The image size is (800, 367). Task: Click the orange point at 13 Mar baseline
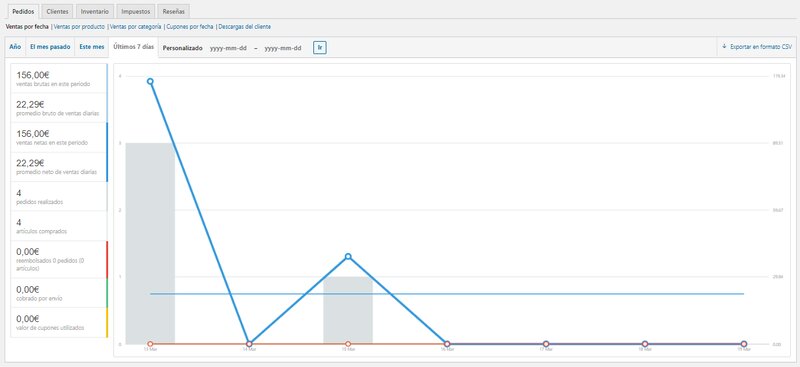tap(150, 344)
